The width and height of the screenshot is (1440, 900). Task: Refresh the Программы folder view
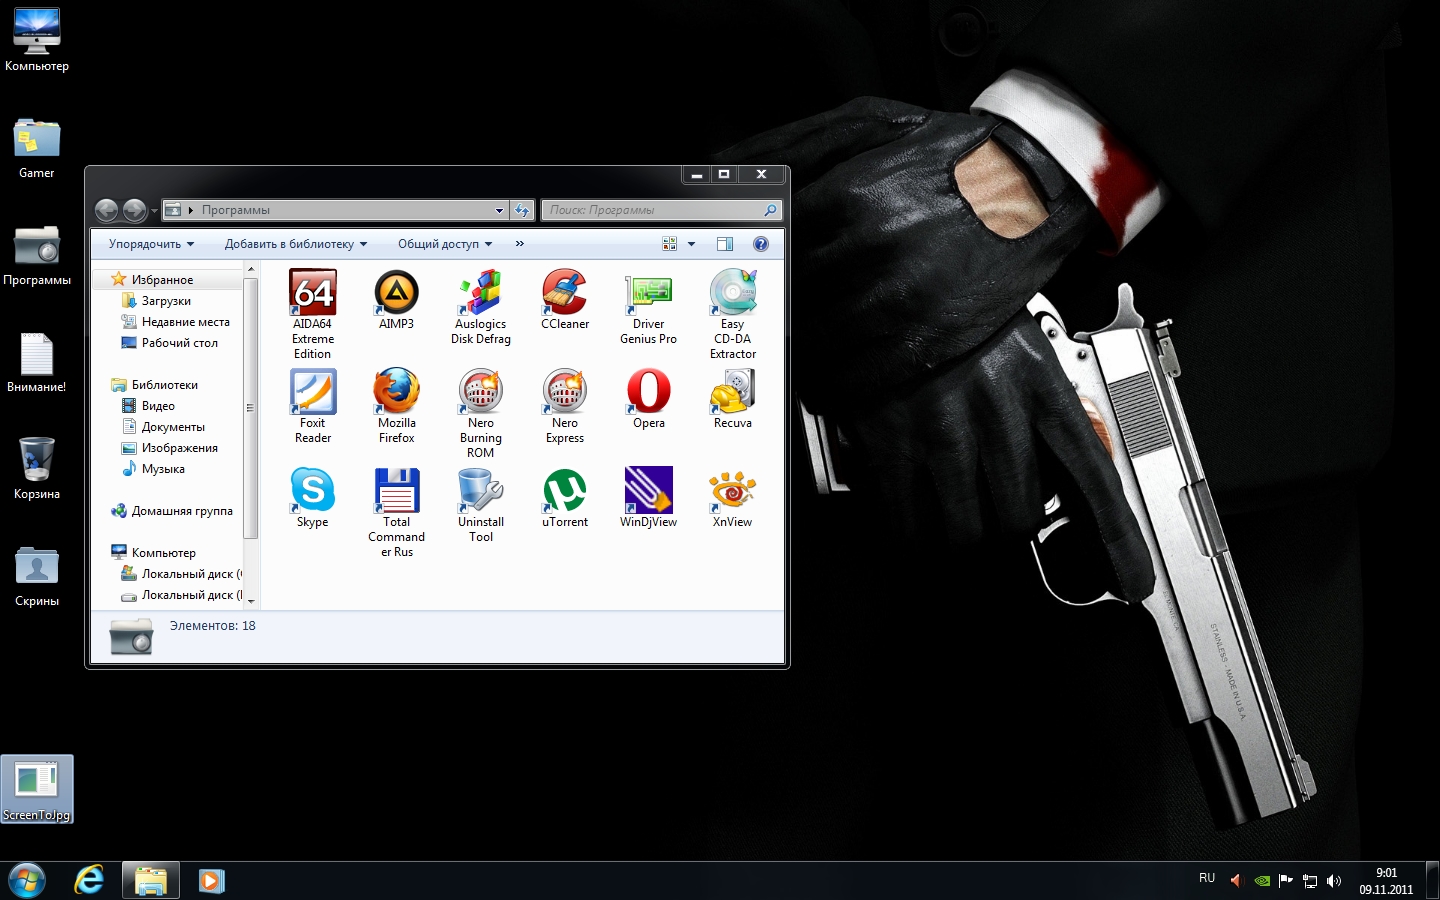[522, 210]
